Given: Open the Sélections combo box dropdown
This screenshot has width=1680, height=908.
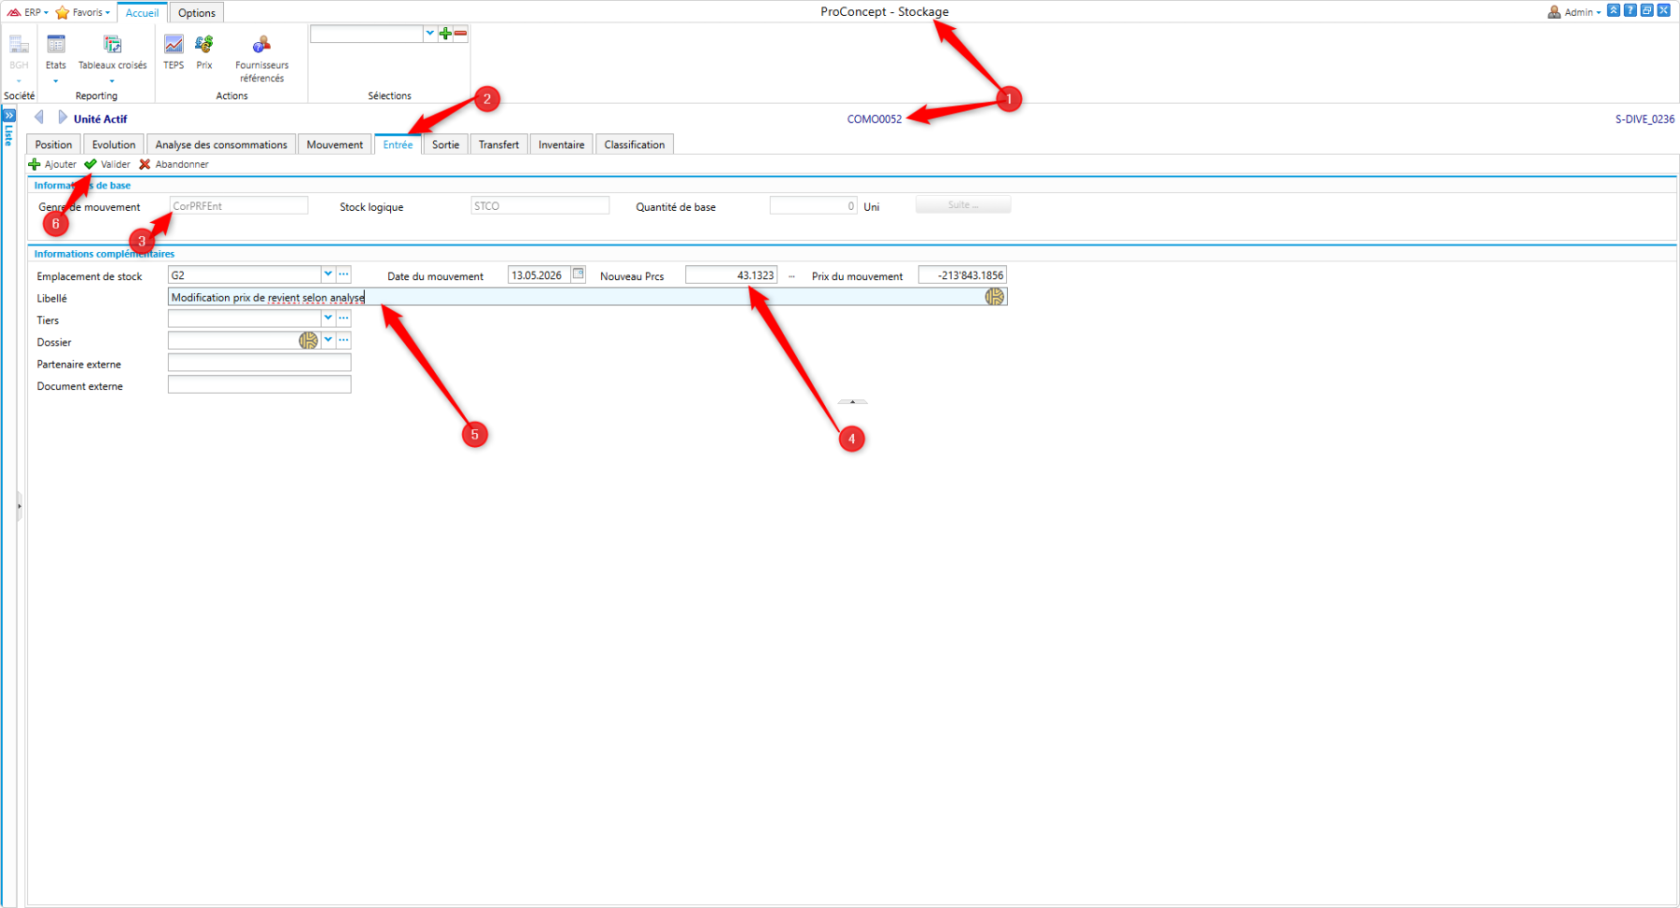Looking at the screenshot, I should pyautogui.click(x=430, y=34).
